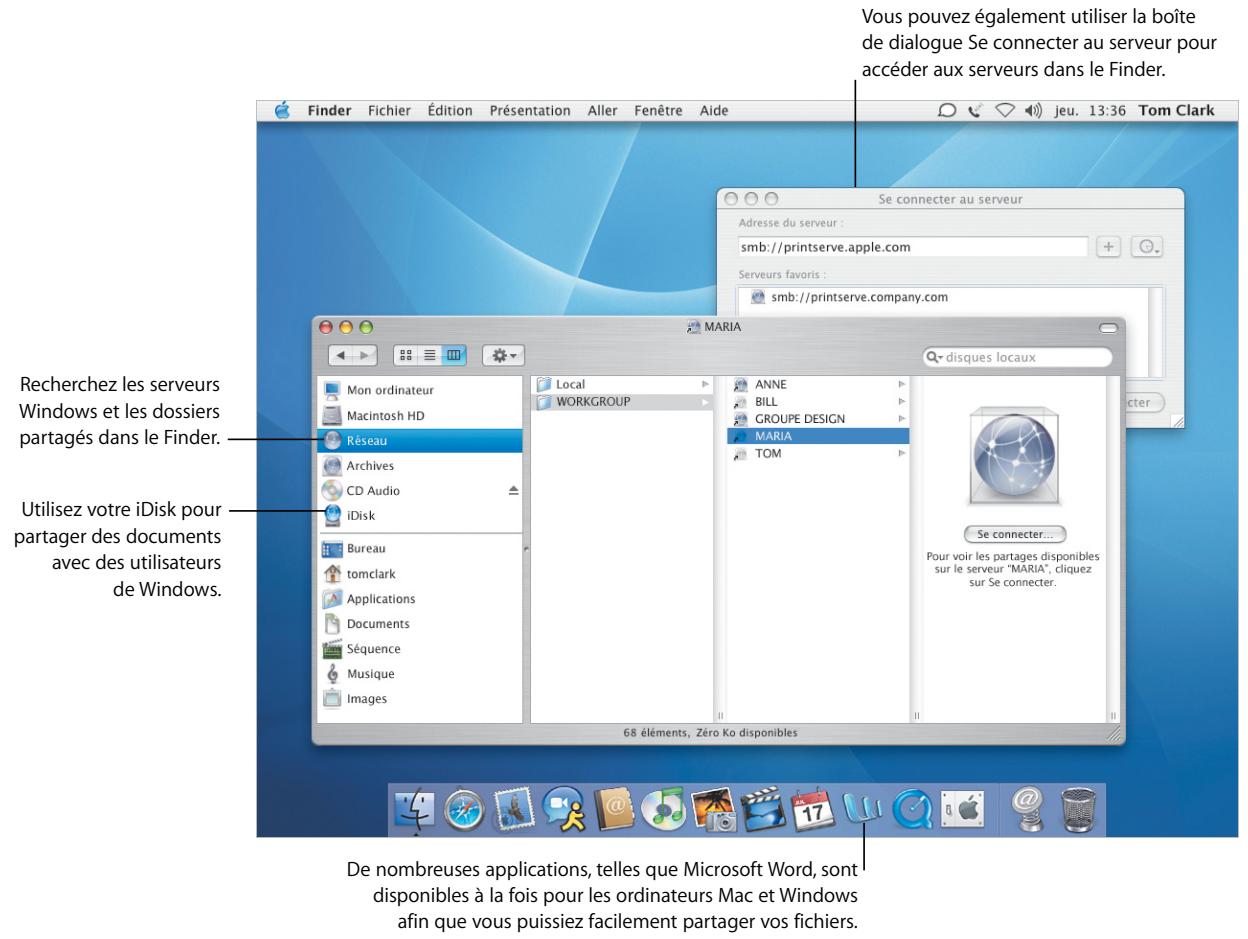Click Se connecter button for MARIA
The height and width of the screenshot is (939, 1248).
pyautogui.click(x=1014, y=534)
